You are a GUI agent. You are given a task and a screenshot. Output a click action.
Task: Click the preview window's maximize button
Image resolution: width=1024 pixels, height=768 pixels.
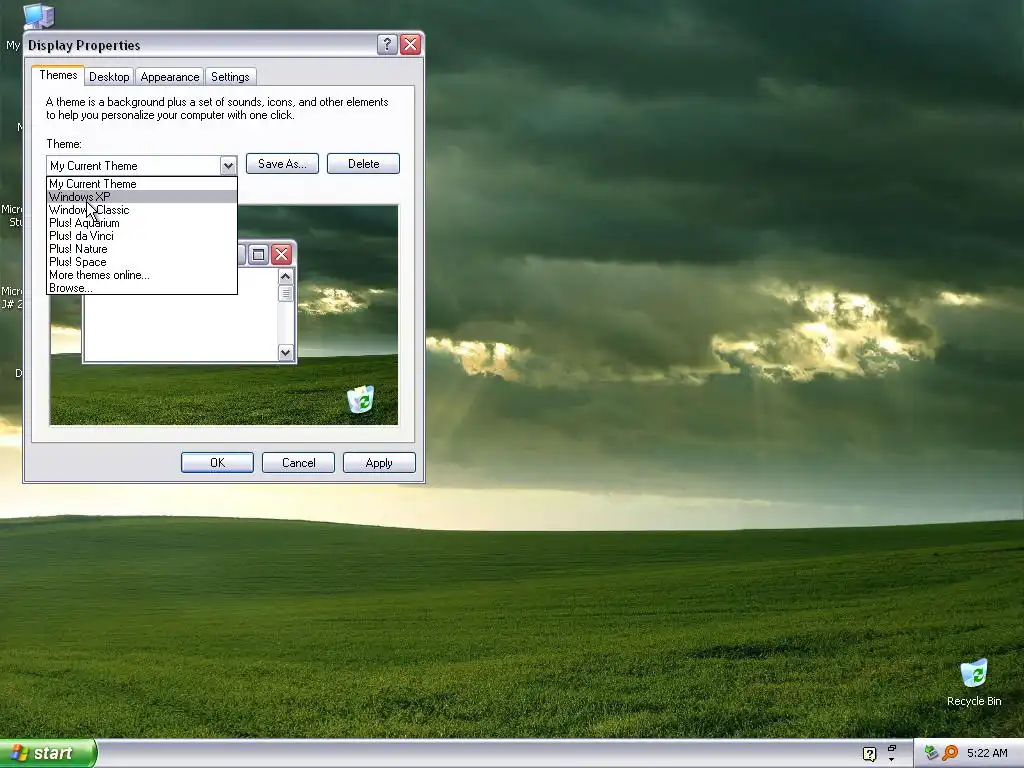259,254
